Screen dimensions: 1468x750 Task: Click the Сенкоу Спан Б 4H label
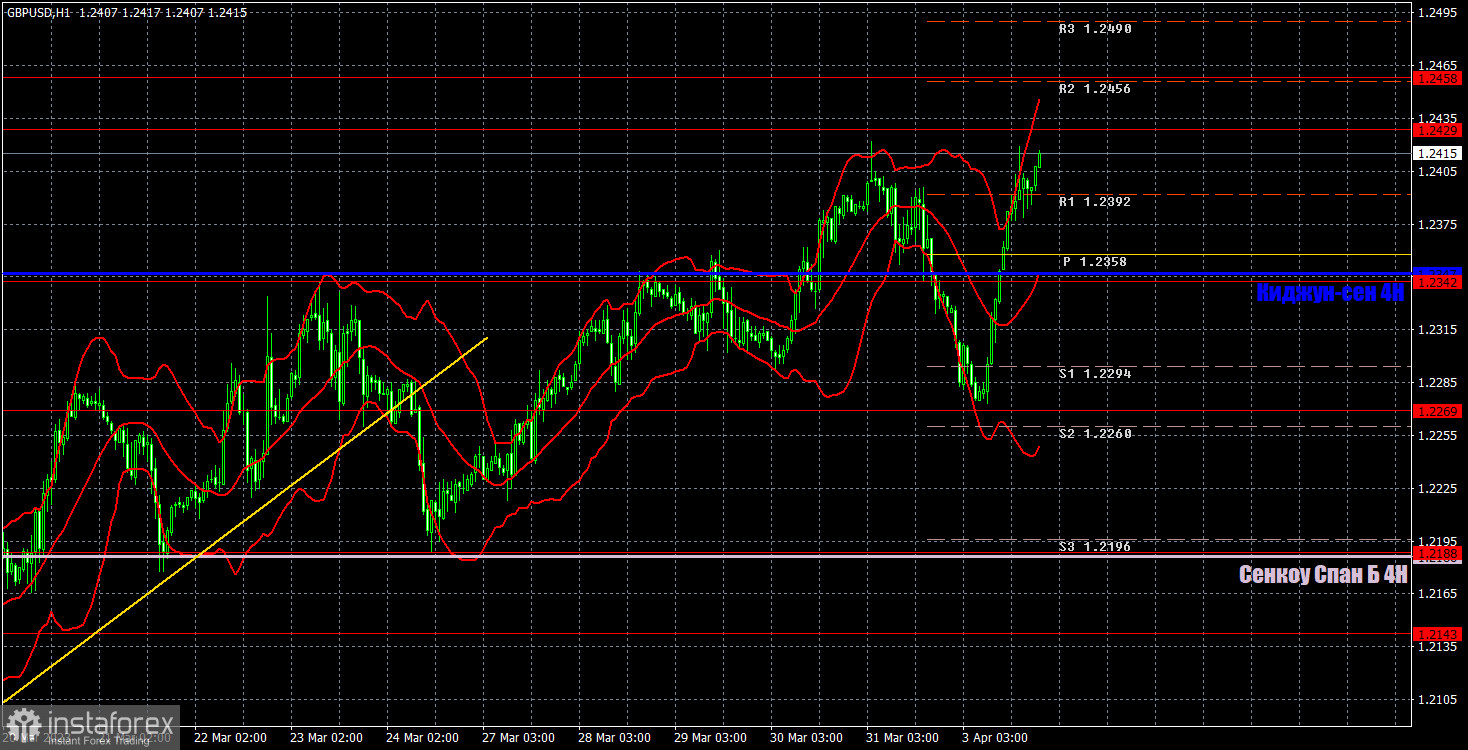(x=1323, y=574)
